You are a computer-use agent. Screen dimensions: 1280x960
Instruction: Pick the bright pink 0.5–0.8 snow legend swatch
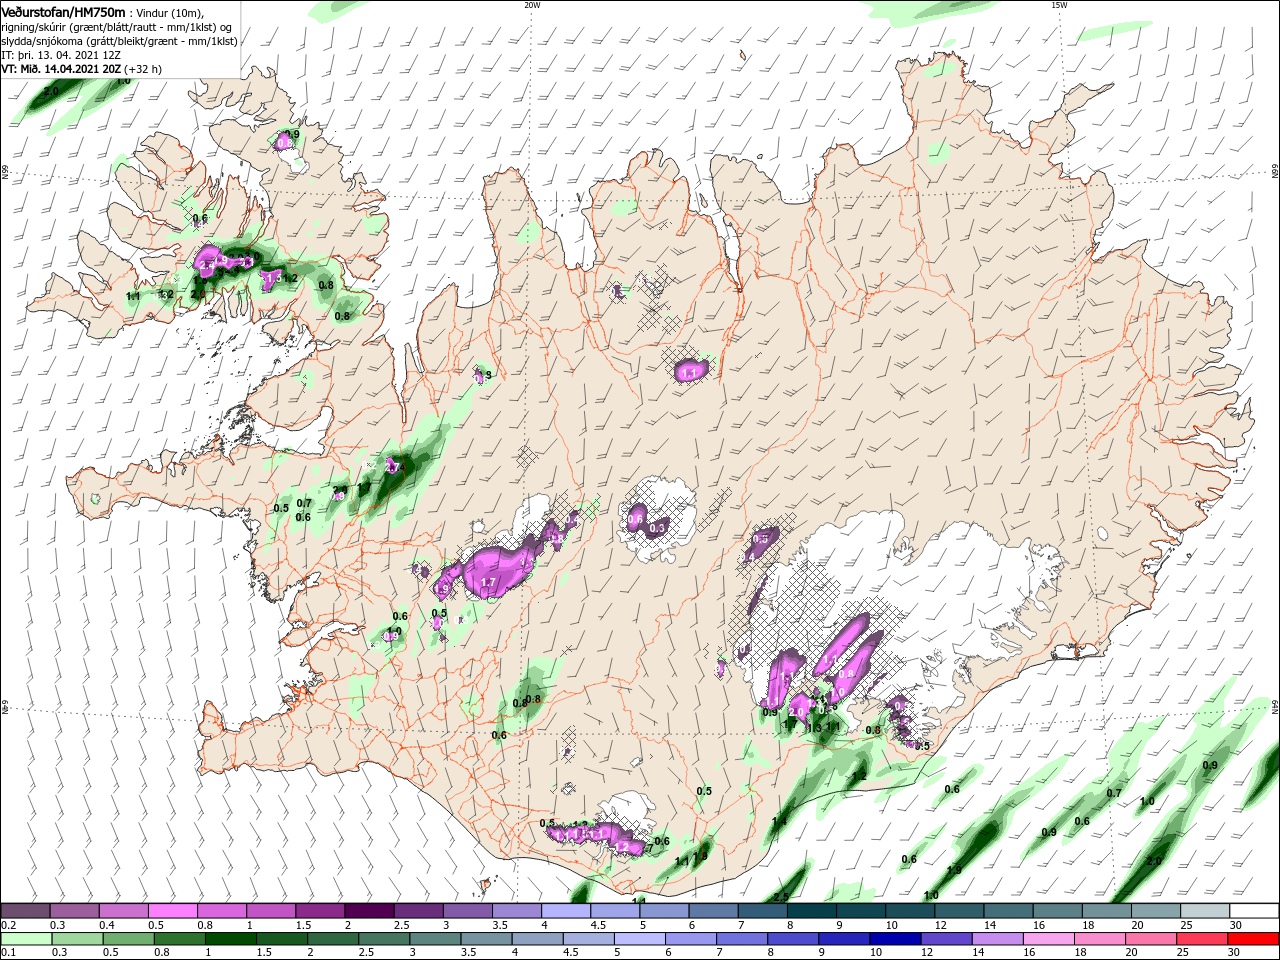pos(172,911)
